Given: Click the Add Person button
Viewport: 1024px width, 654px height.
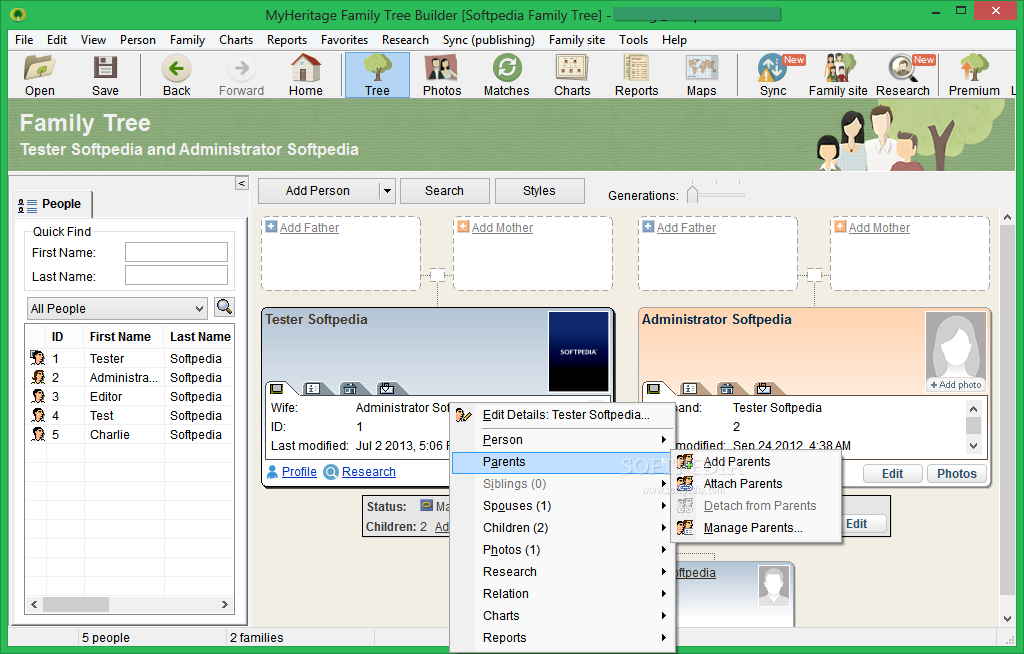Looking at the screenshot, I should (x=318, y=191).
